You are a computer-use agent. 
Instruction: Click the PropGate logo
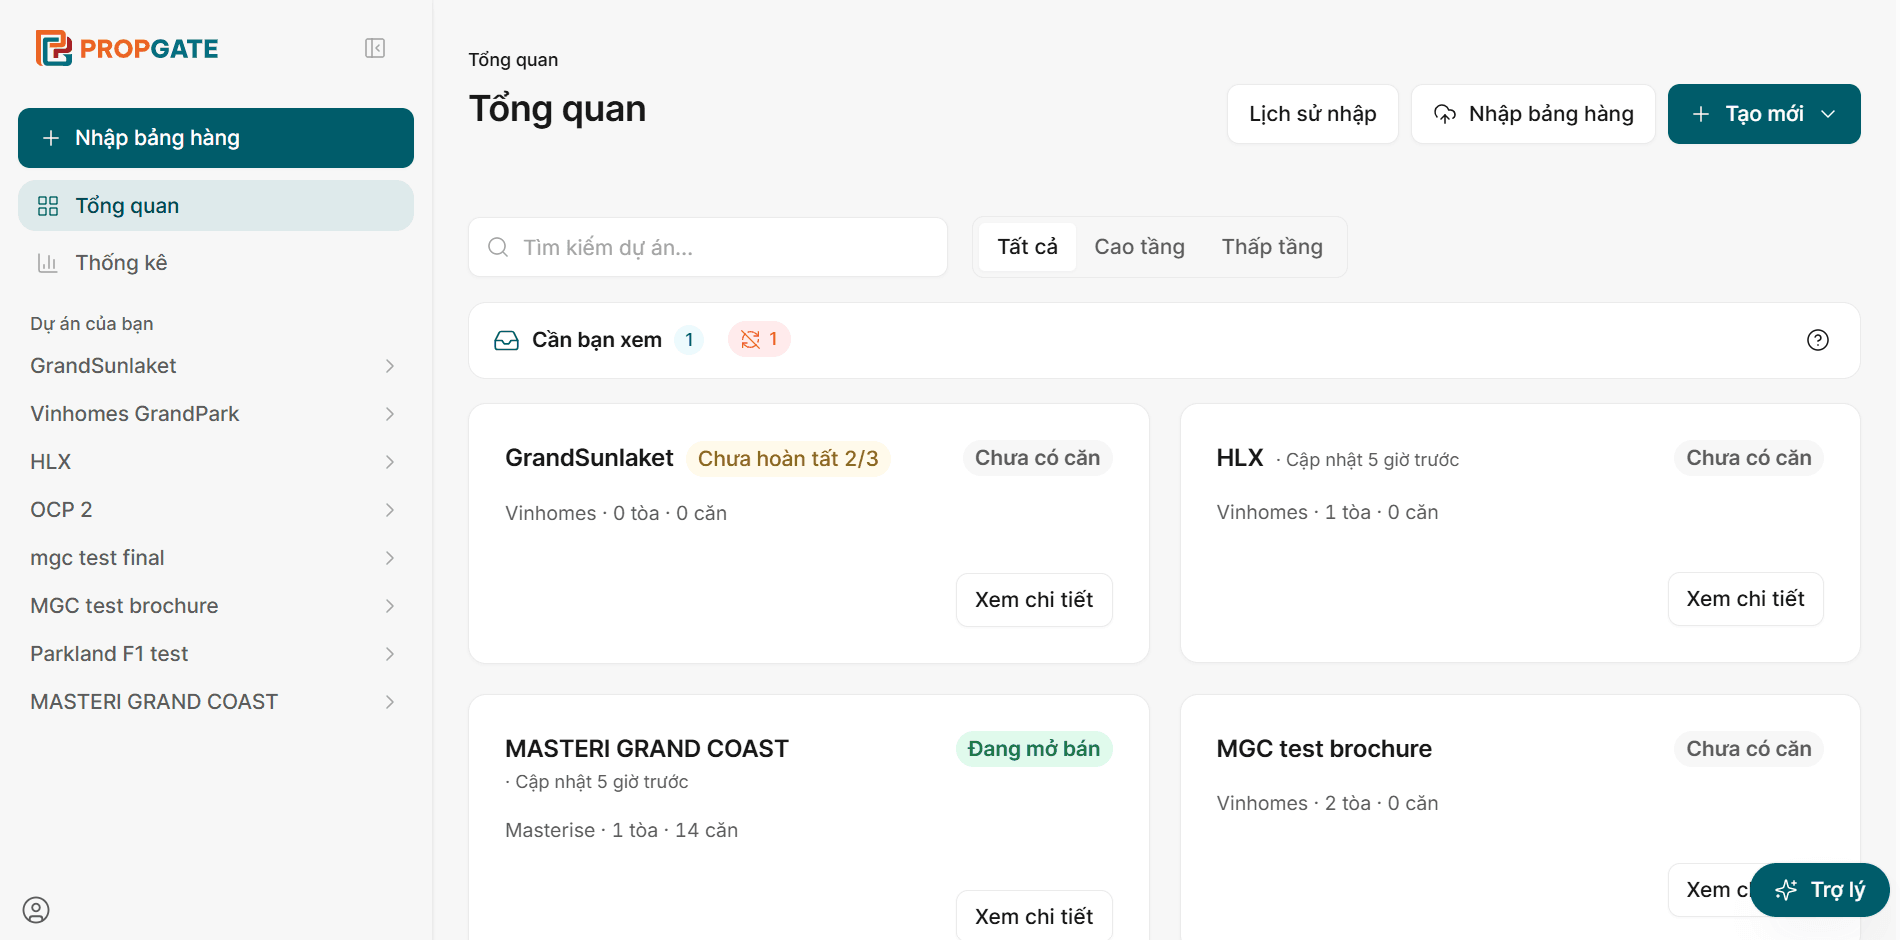click(x=127, y=48)
